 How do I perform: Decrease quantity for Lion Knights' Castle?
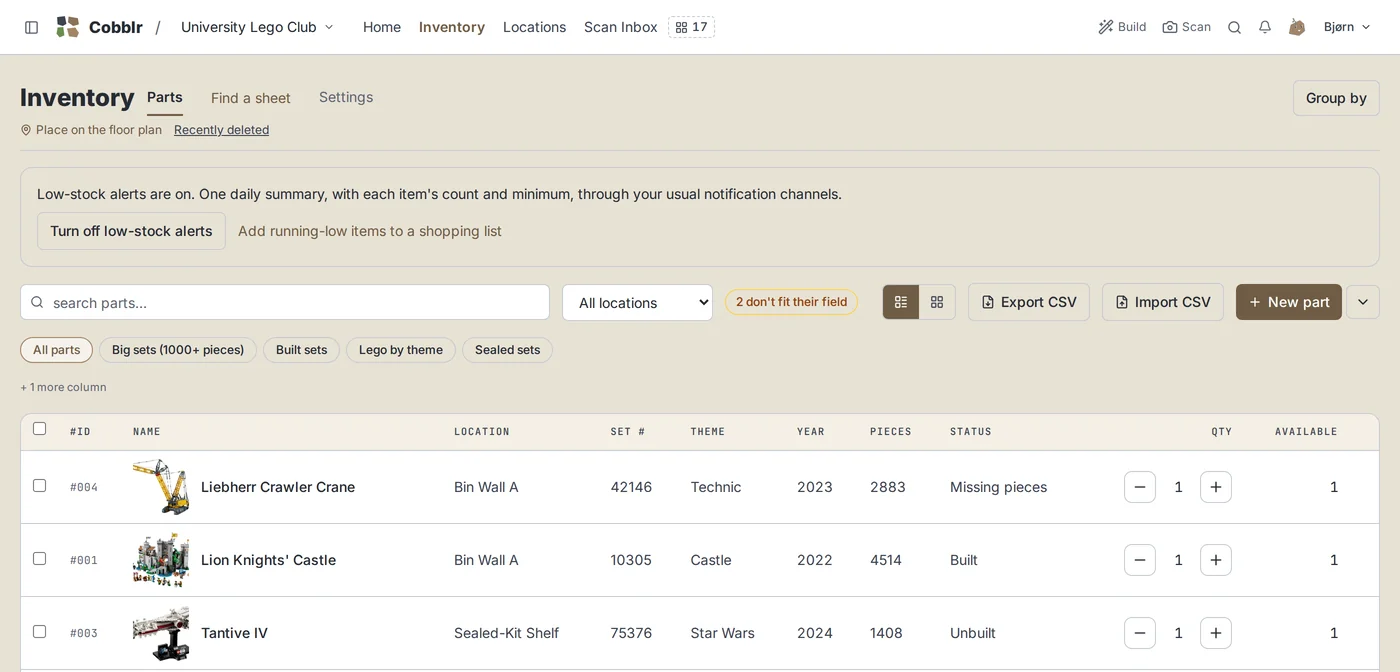tap(1140, 560)
